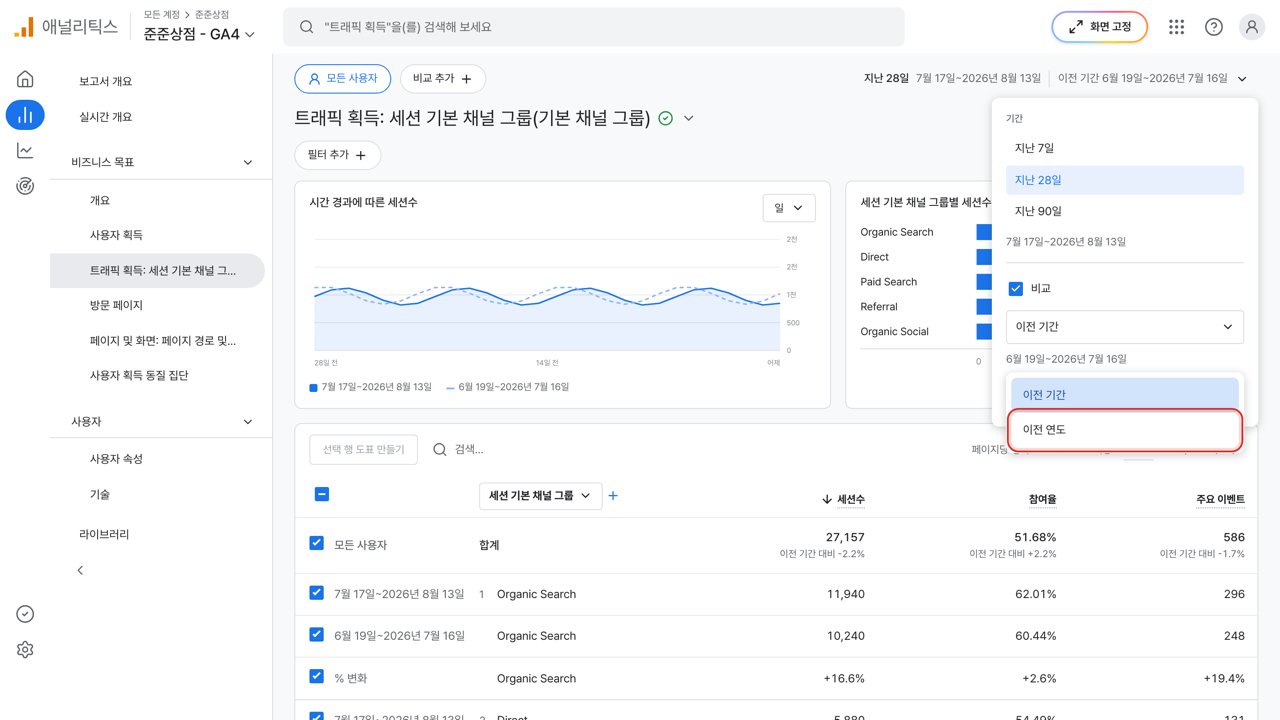Open the help question mark icon
The height and width of the screenshot is (720, 1280).
[x=1214, y=27]
